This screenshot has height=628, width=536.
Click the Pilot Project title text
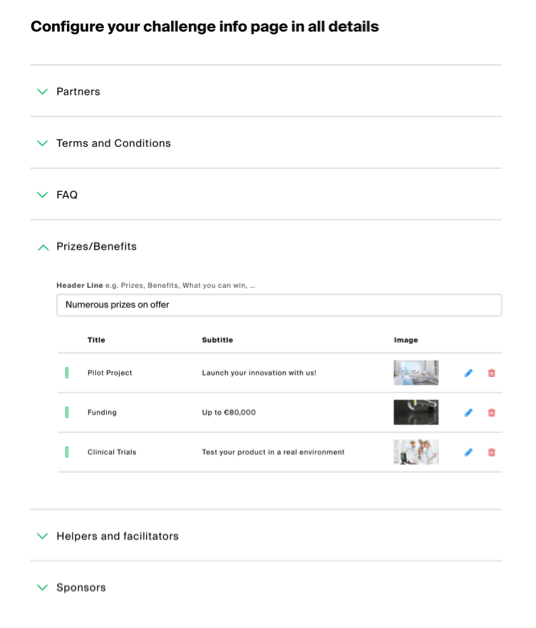point(110,373)
